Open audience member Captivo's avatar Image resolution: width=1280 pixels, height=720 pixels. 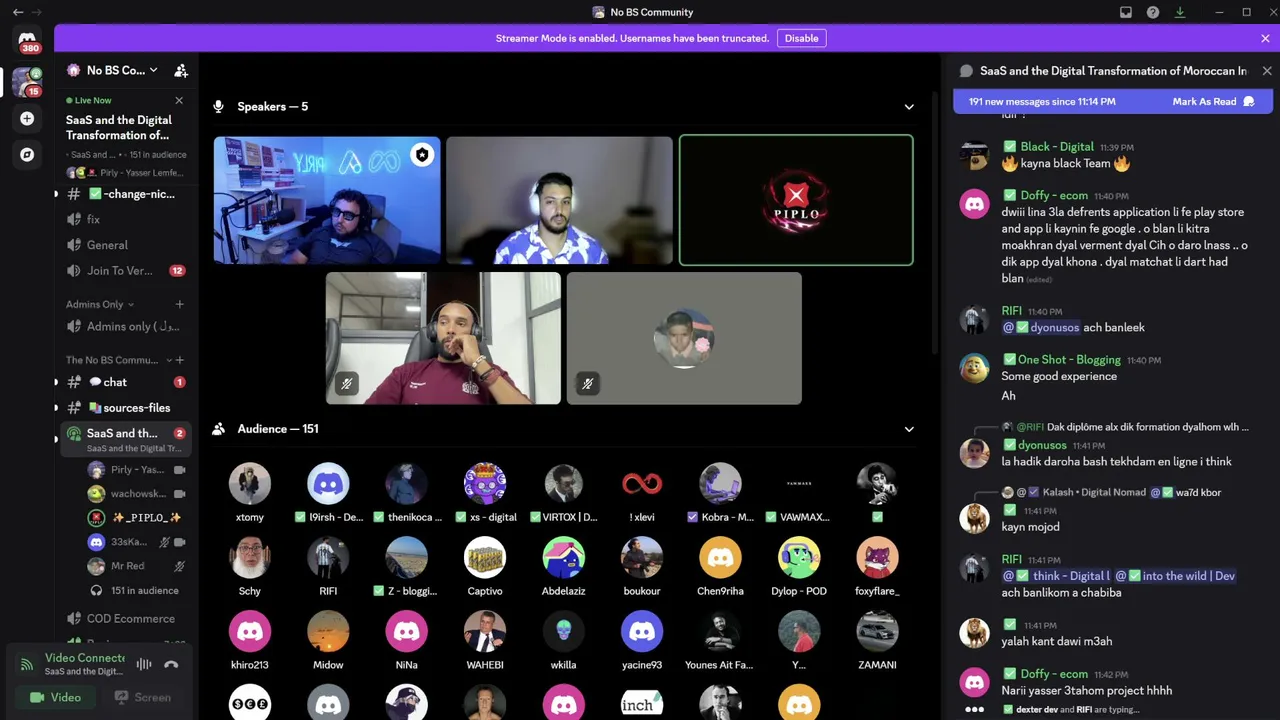[x=485, y=558]
